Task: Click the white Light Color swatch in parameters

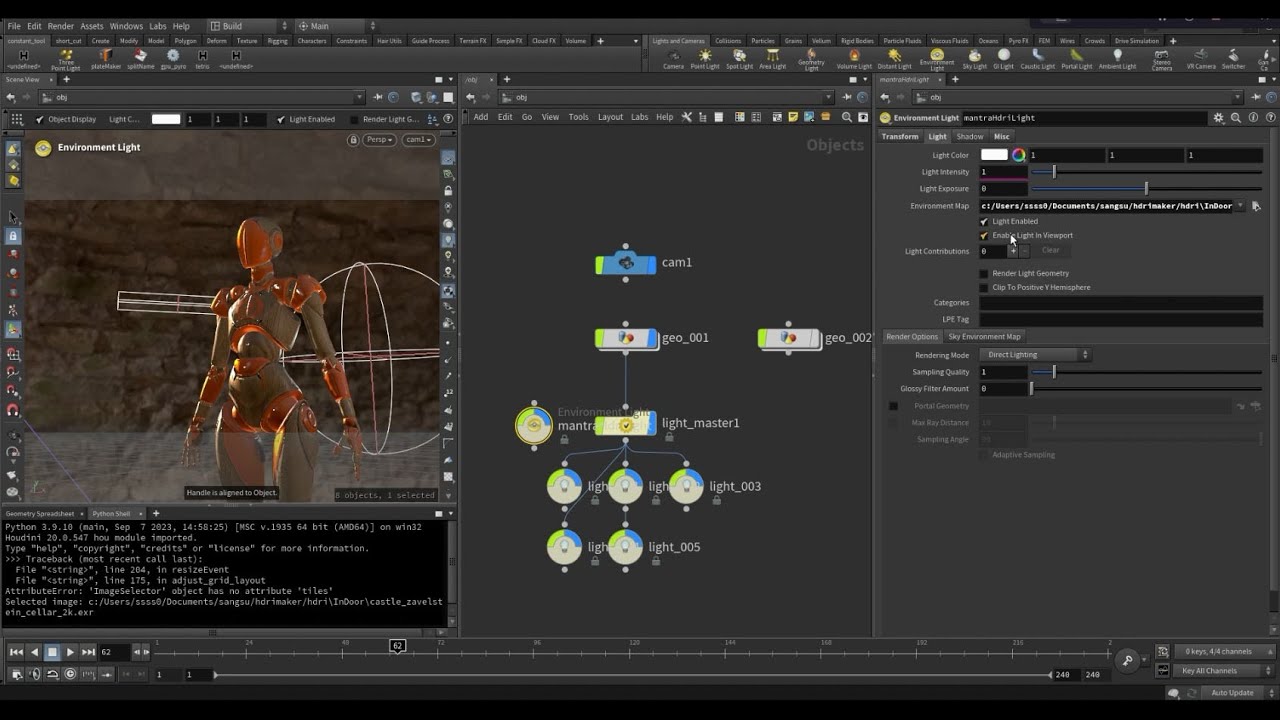Action: (994, 155)
